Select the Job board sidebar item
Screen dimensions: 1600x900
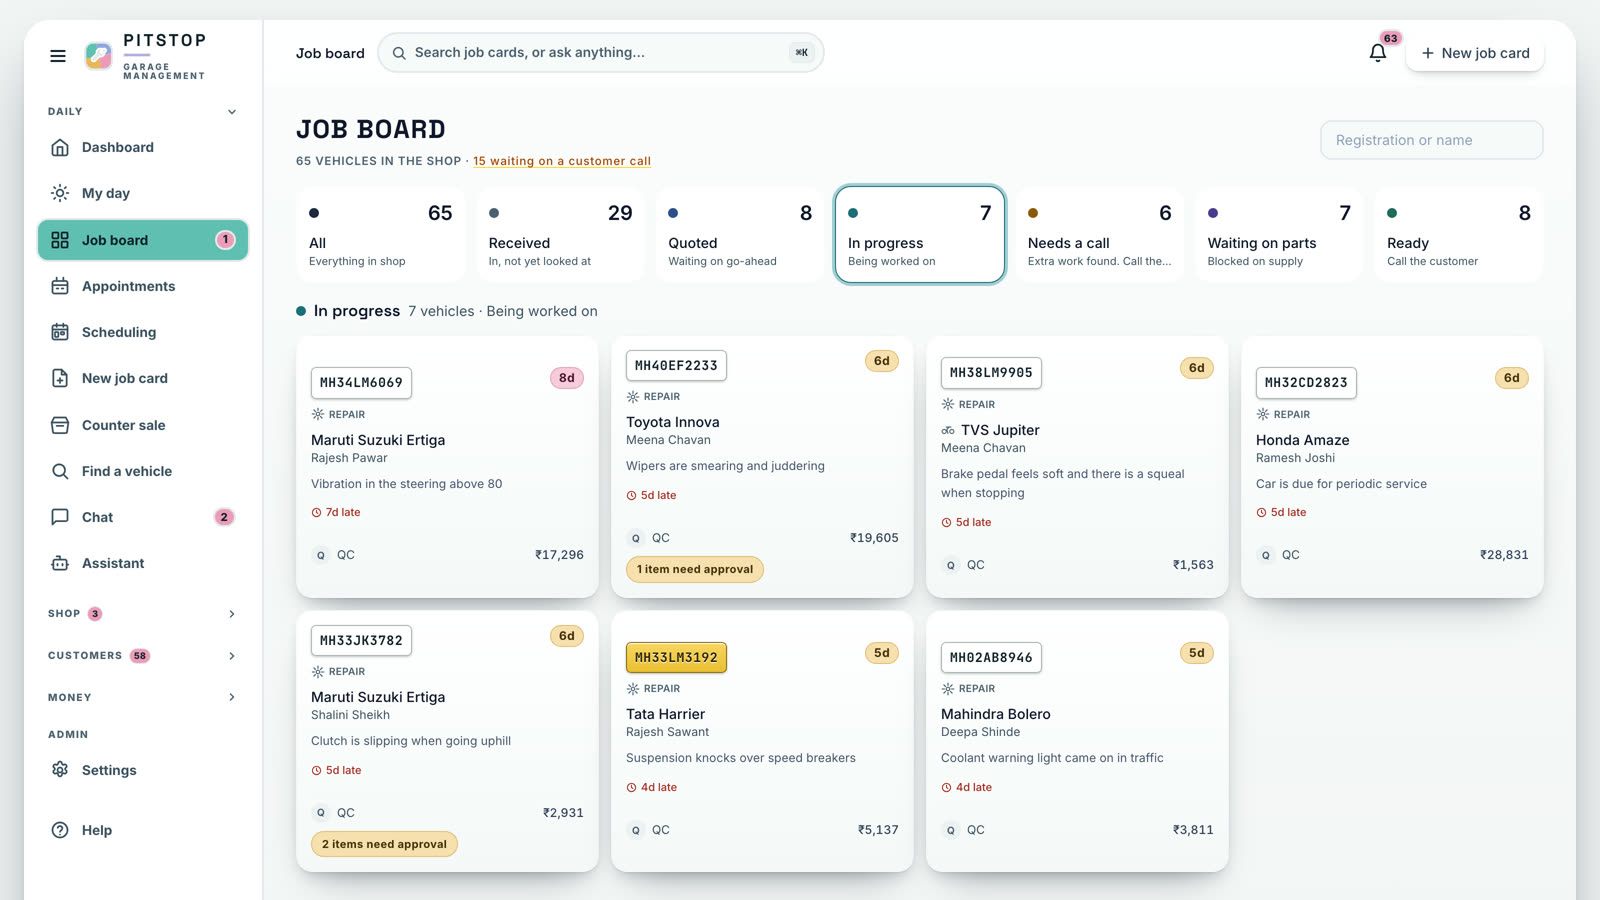tap(143, 240)
